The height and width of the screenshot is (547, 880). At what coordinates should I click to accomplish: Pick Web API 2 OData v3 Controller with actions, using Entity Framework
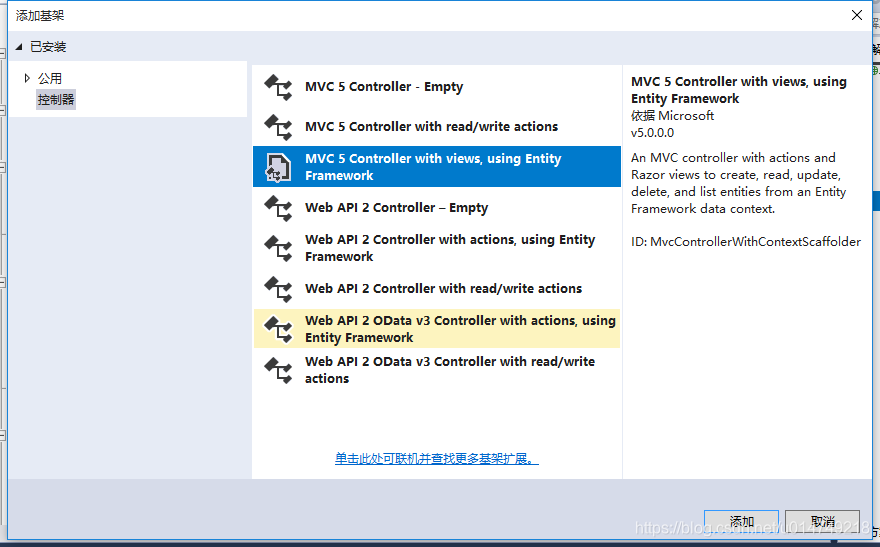click(437, 329)
